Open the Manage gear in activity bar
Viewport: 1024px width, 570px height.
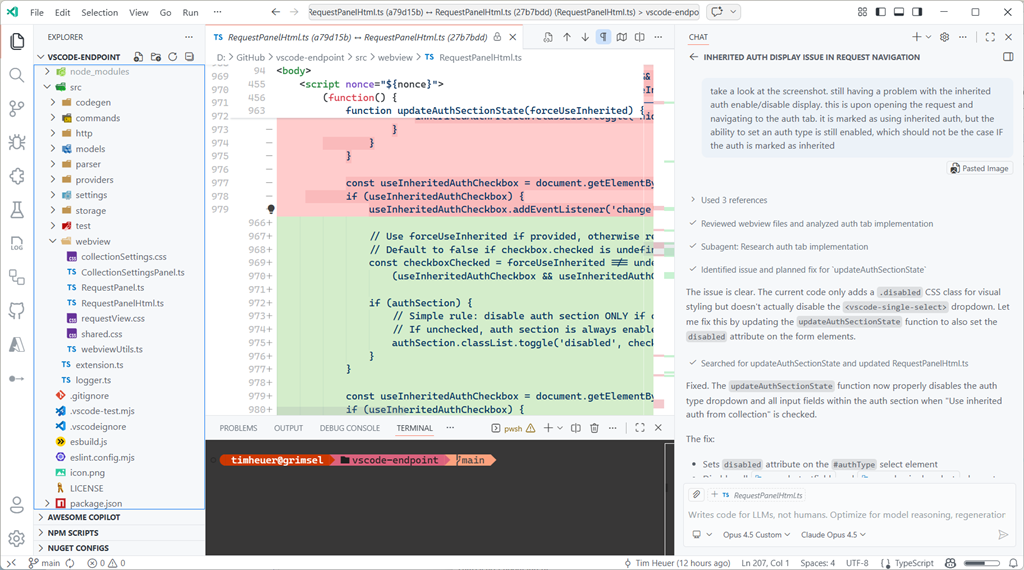coord(17,539)
